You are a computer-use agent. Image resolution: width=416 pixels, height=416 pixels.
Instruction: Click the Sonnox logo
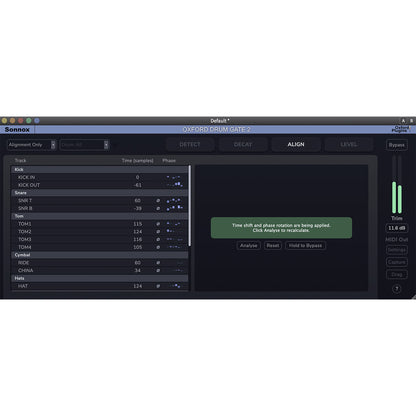[17, 129]
